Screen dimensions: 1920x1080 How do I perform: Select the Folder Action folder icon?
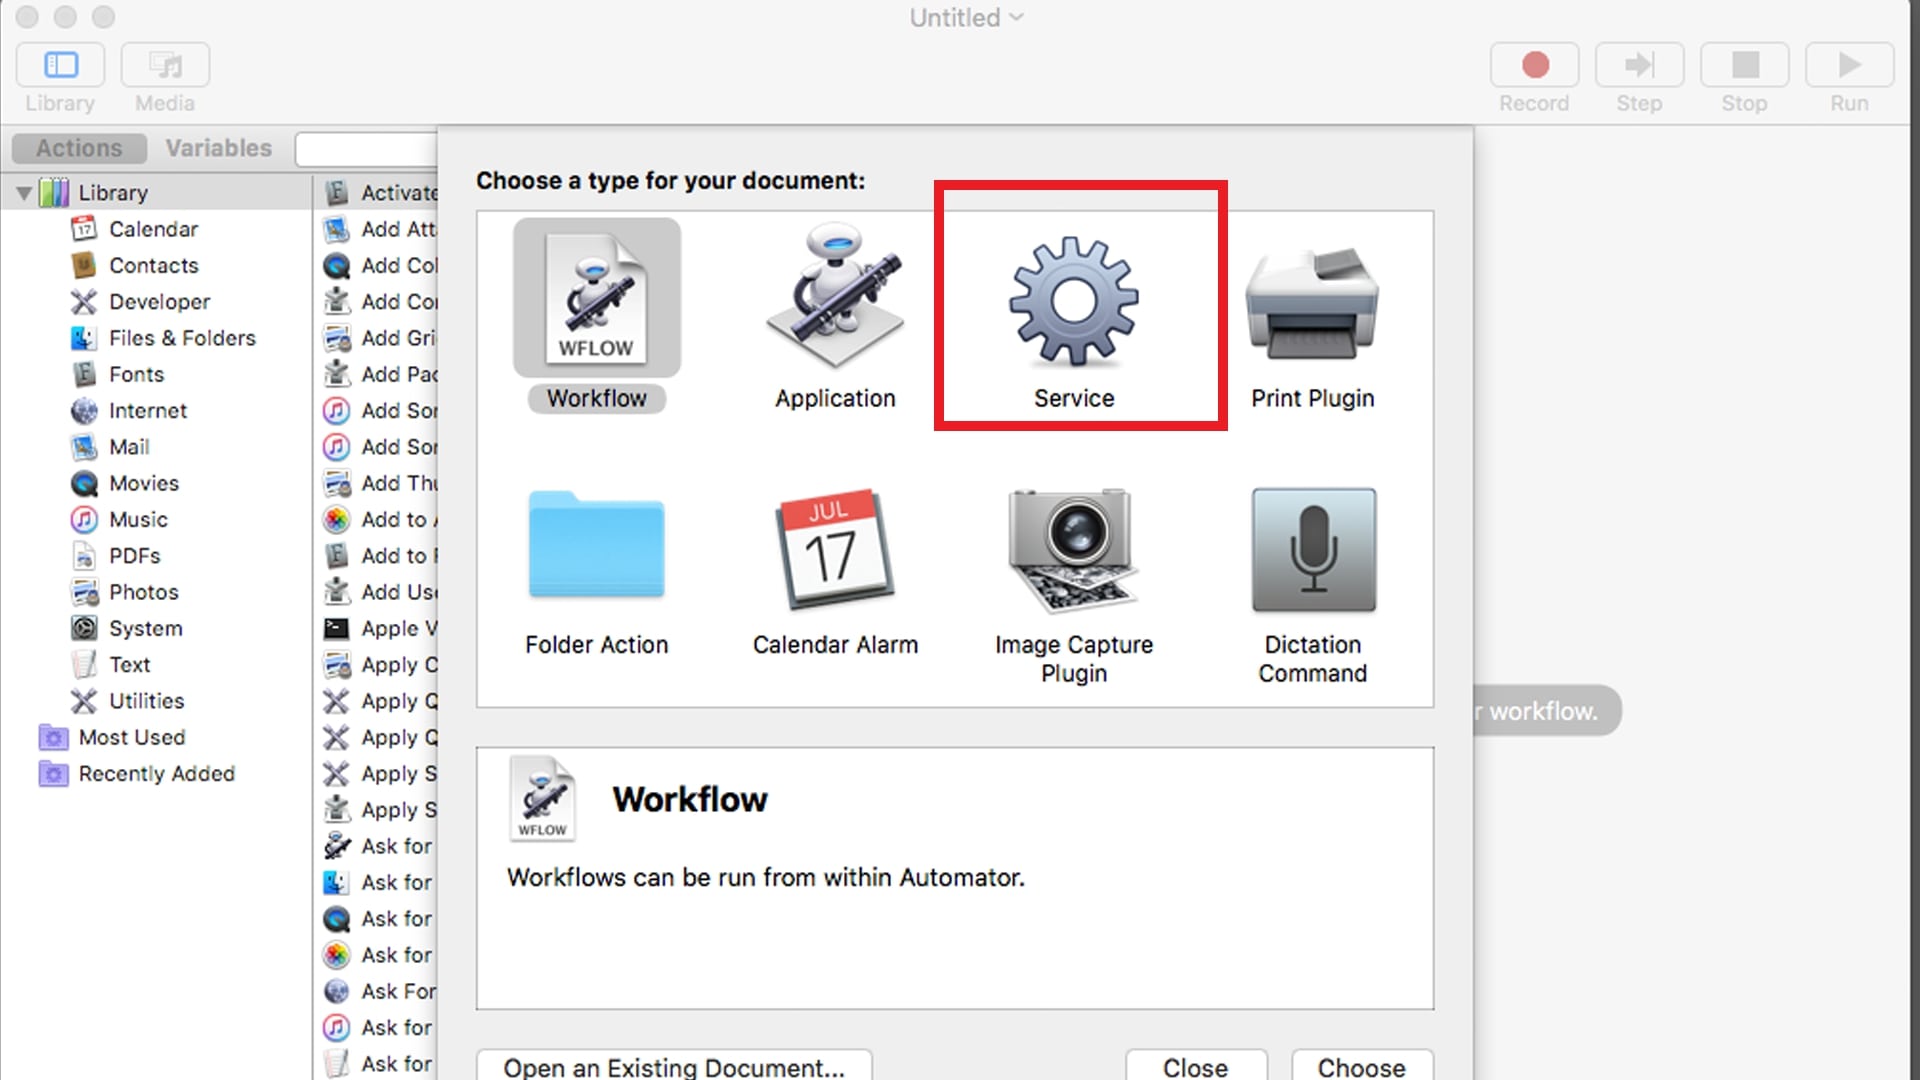pyautogui.click(x=597, y=545)
